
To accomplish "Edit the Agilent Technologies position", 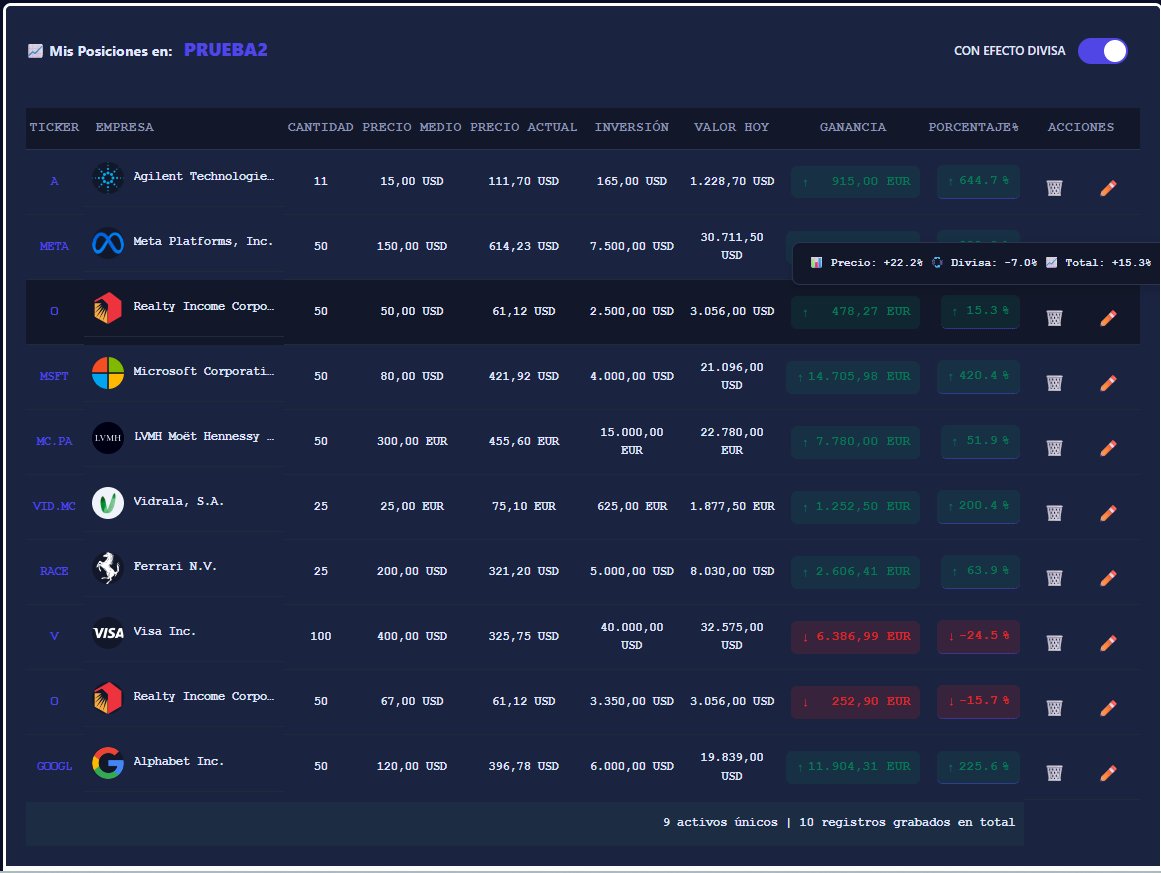I will 1108,188.
